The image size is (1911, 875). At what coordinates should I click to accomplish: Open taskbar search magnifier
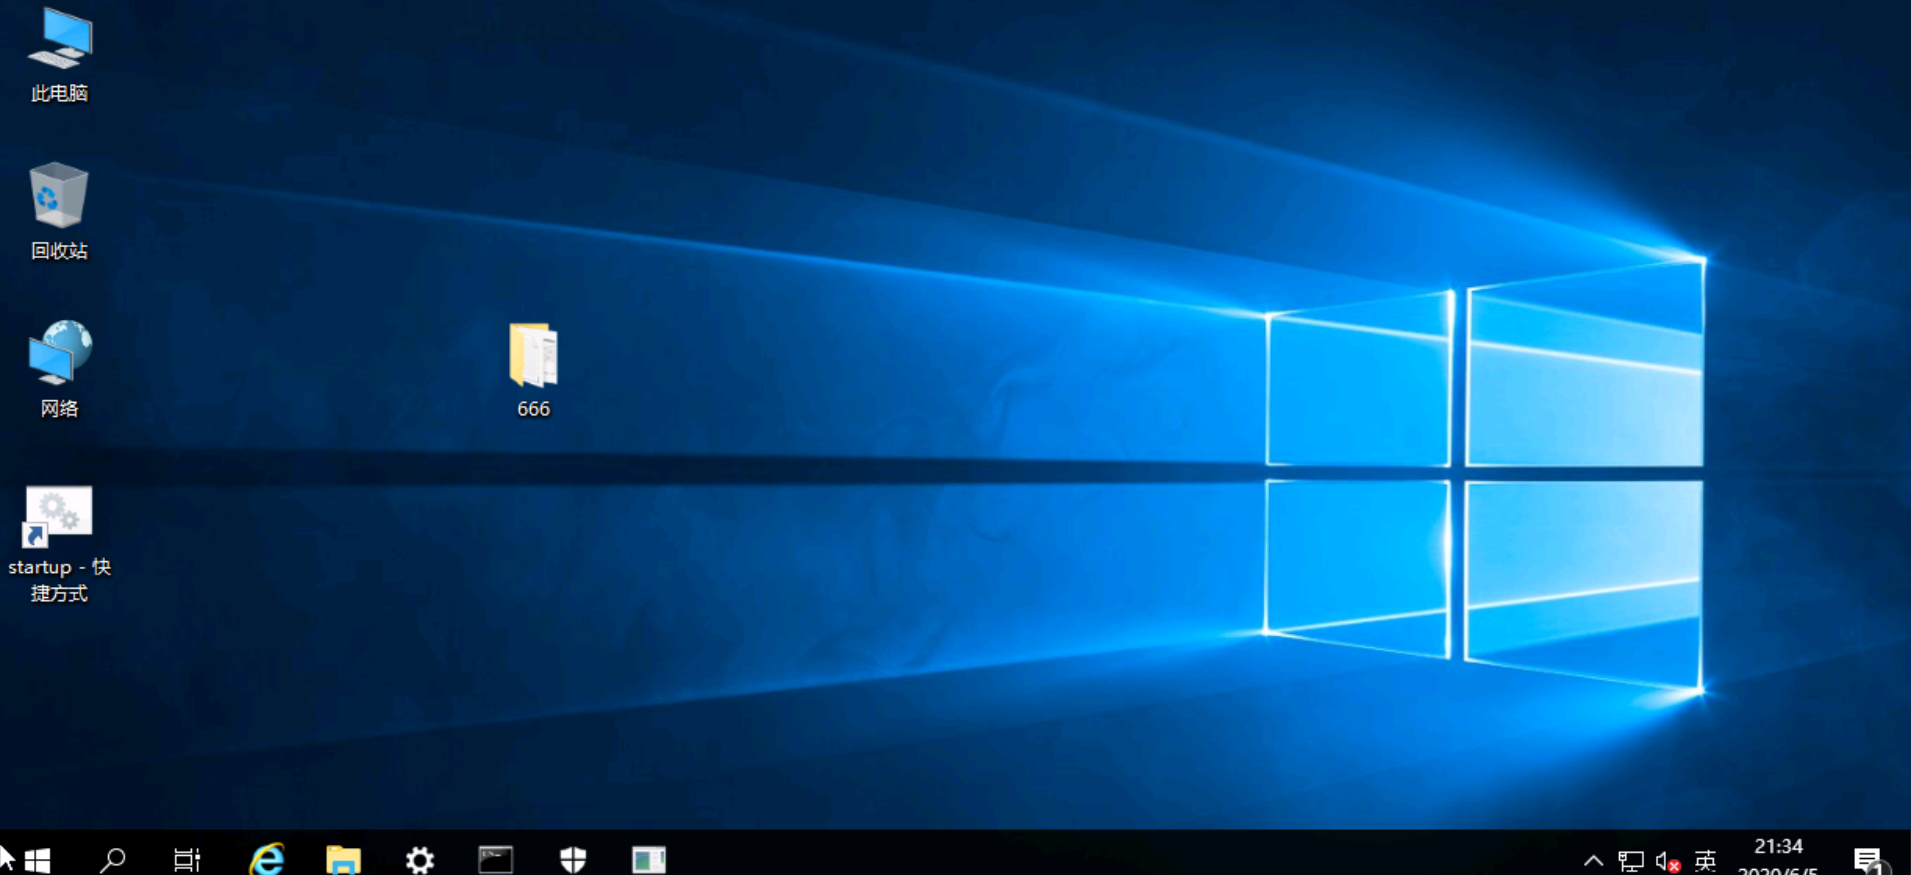113,859
